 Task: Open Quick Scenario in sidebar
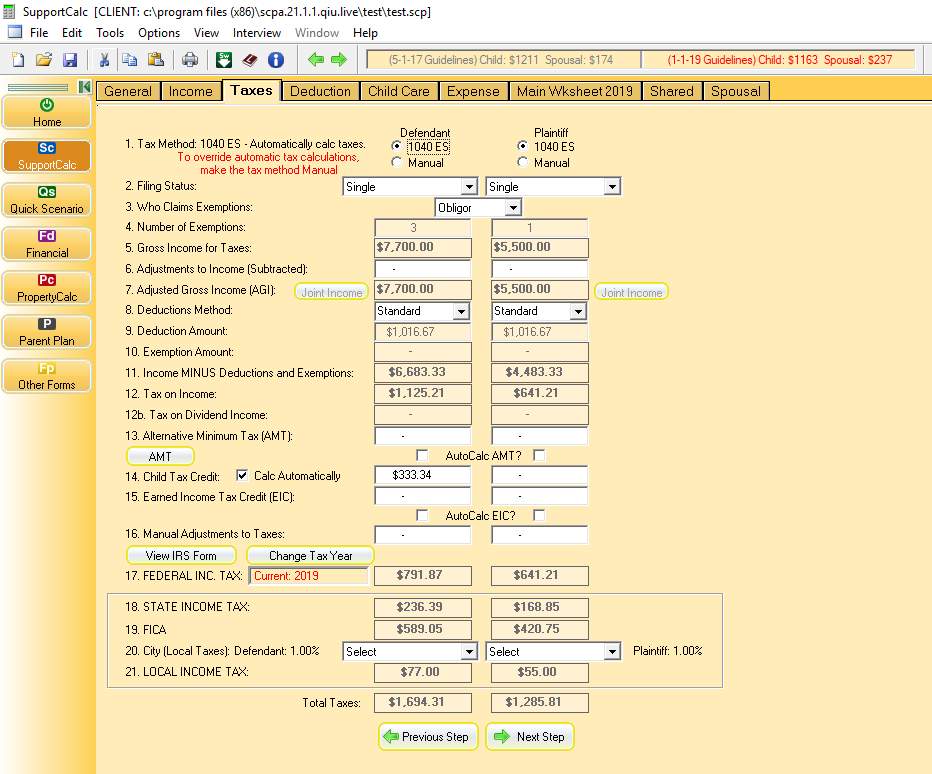[47, 200]
